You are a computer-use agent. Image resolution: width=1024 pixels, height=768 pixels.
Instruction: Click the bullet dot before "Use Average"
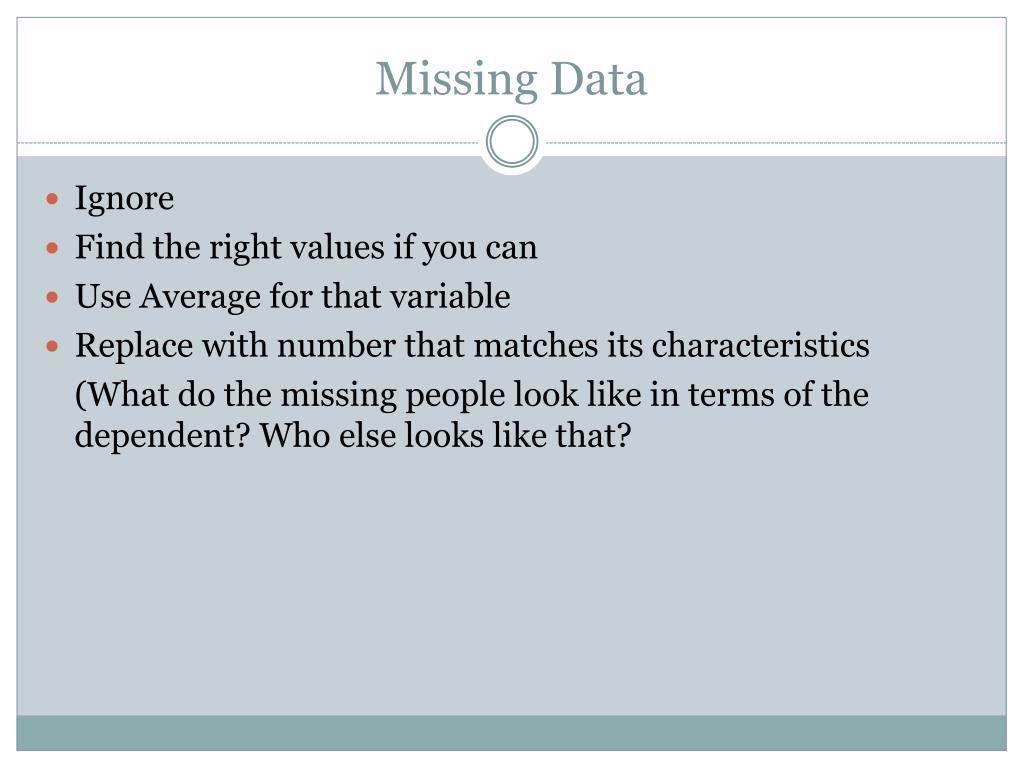point(53,297)
